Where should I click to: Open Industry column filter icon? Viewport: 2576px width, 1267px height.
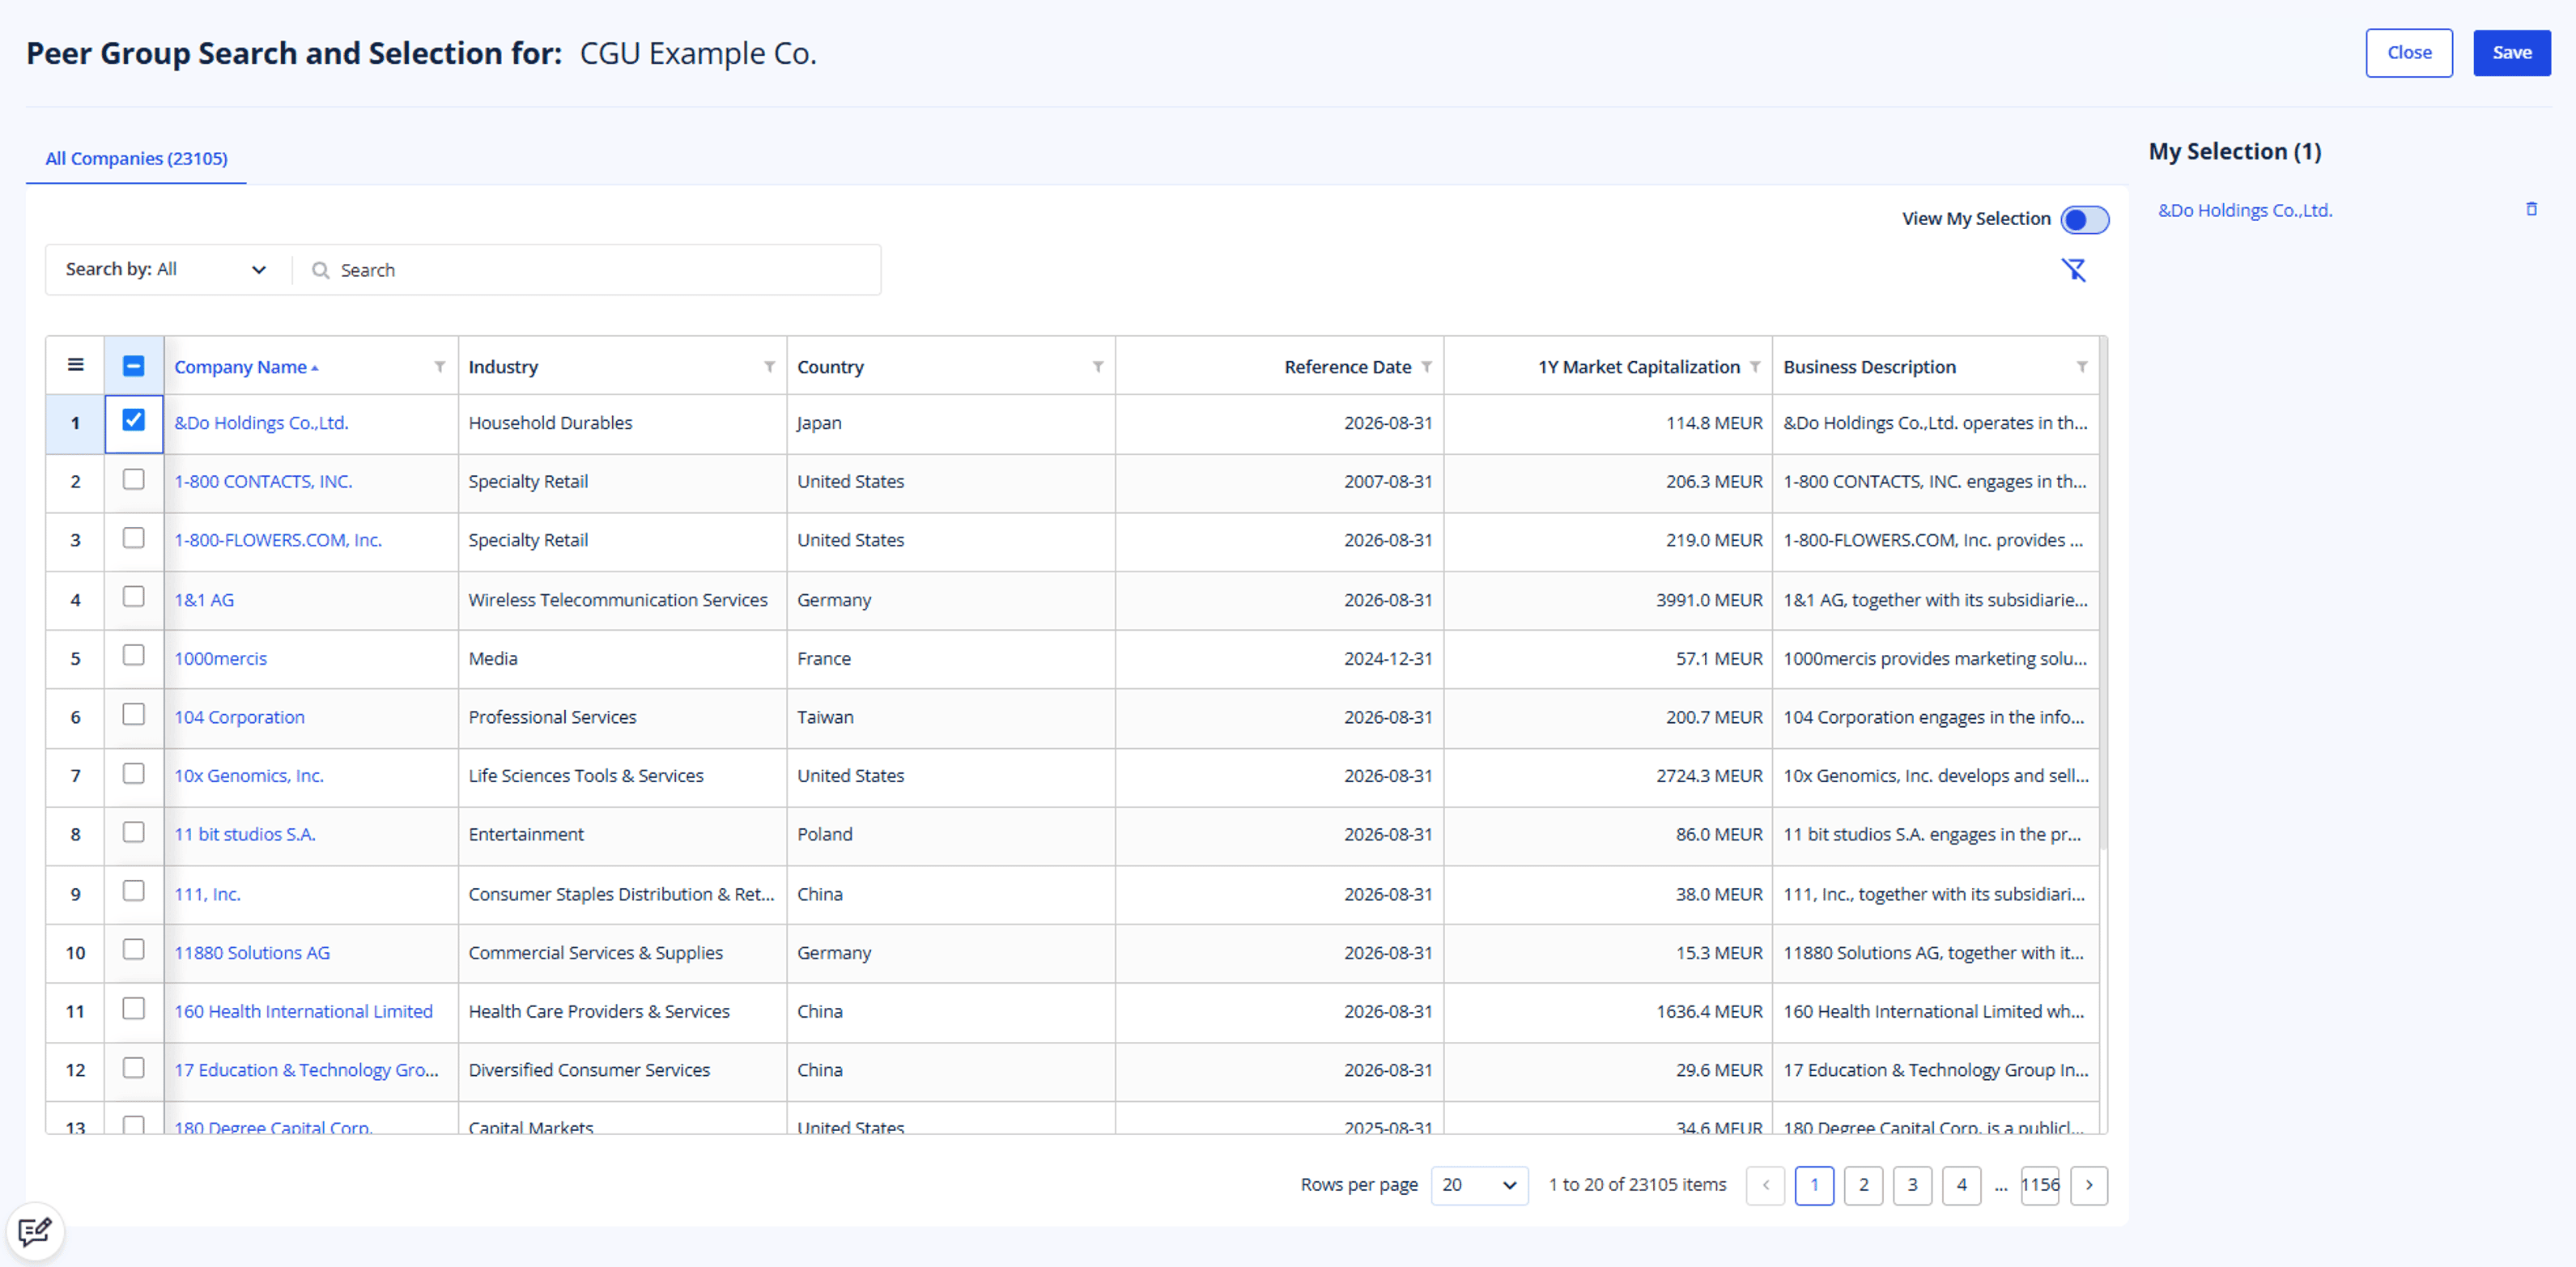click(x=769, y=367)
